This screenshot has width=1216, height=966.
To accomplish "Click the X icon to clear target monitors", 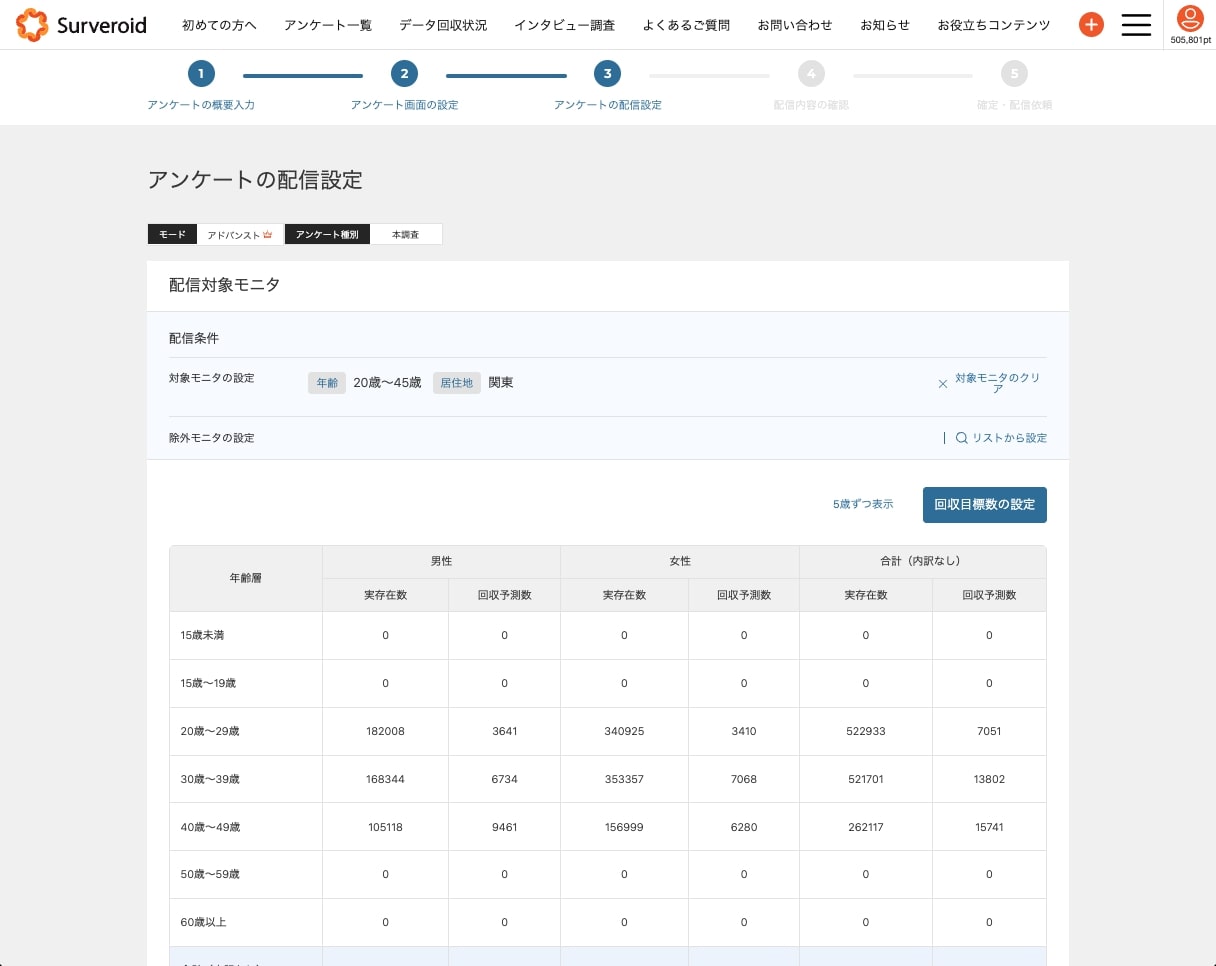I will [942, 383].
